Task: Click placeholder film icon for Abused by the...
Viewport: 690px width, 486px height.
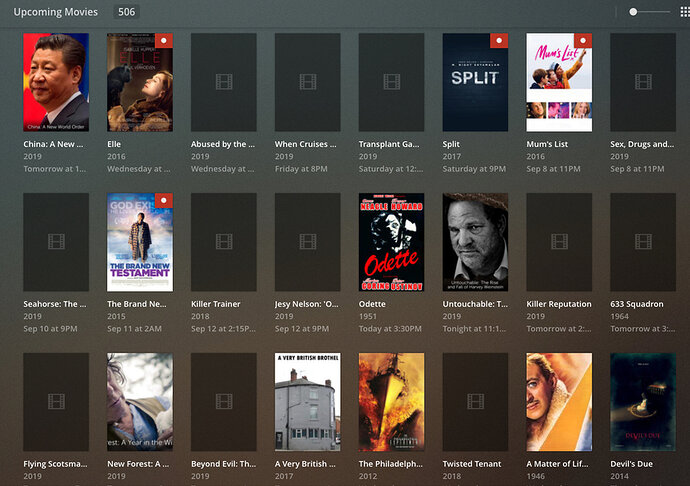Action: point(224,82)
